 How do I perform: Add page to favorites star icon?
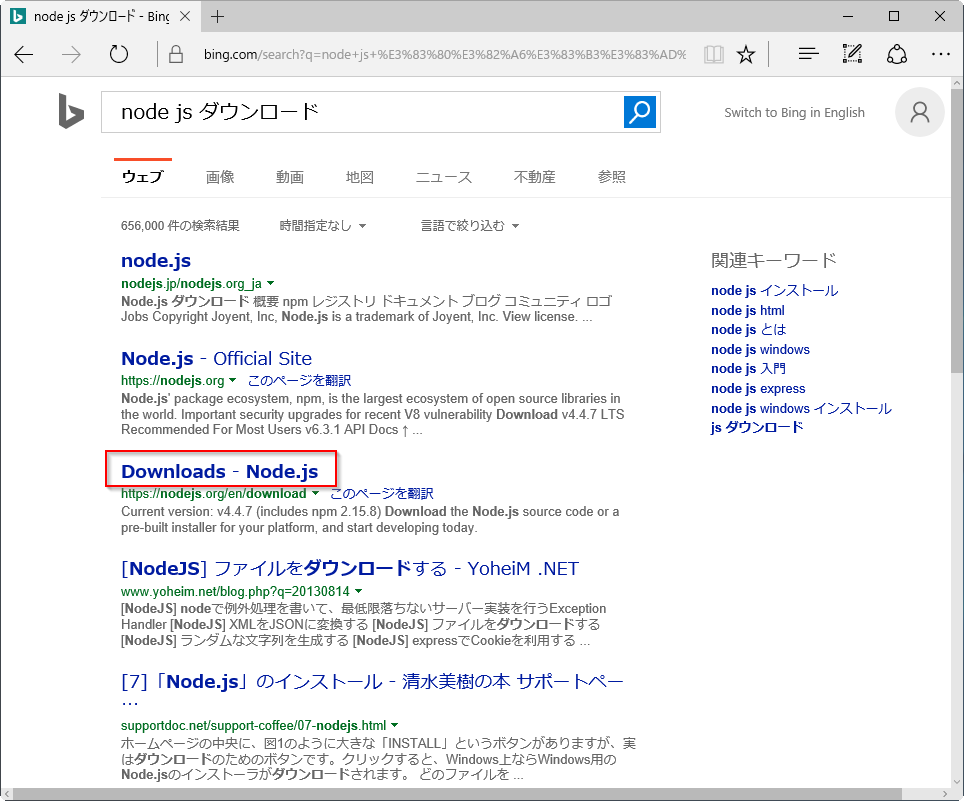[746, 55]
